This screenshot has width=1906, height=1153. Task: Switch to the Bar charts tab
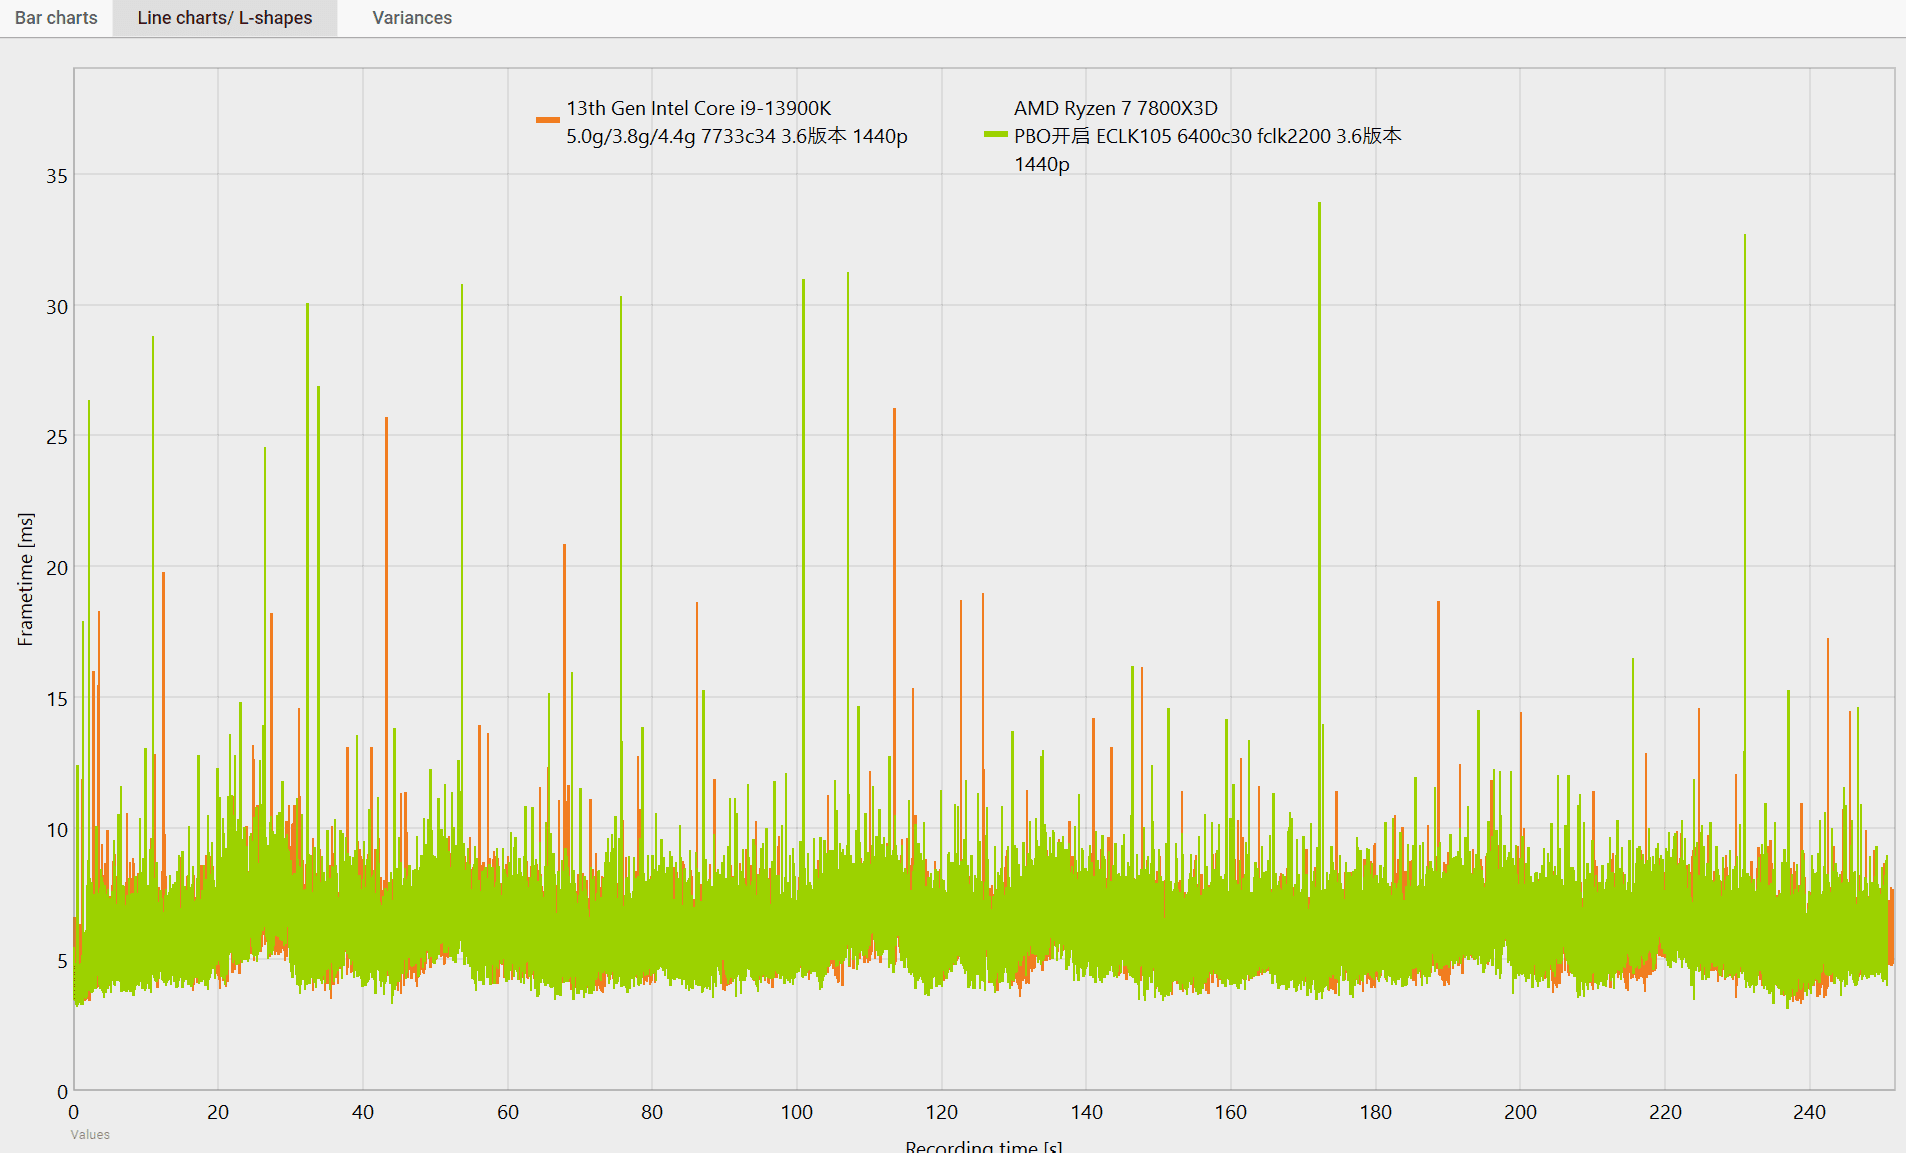tap(56, 18)
